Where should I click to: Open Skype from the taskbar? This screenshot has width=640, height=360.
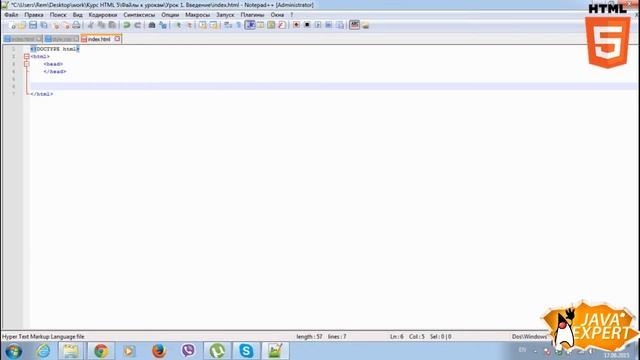246,351
